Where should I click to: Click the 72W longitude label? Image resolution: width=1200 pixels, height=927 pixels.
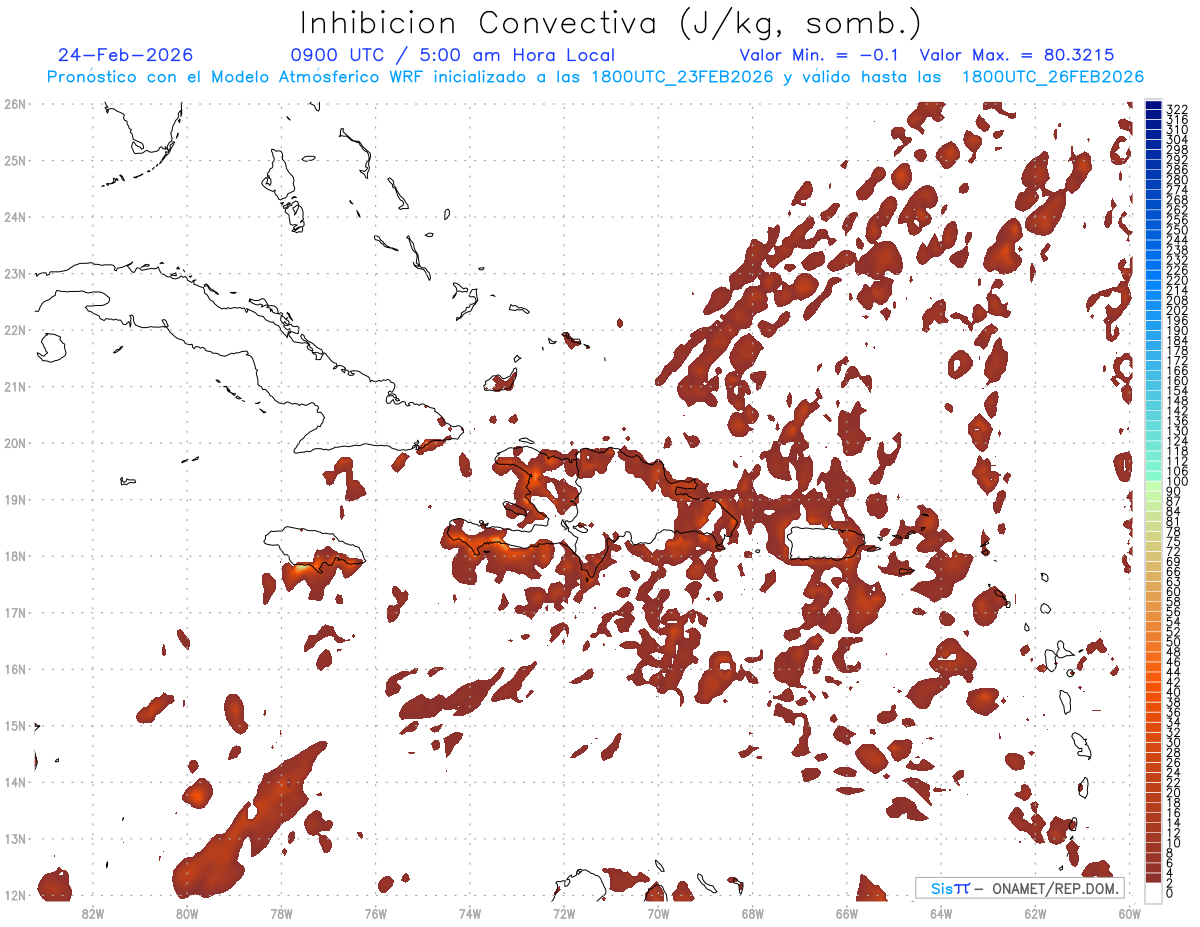click(564, 912)
